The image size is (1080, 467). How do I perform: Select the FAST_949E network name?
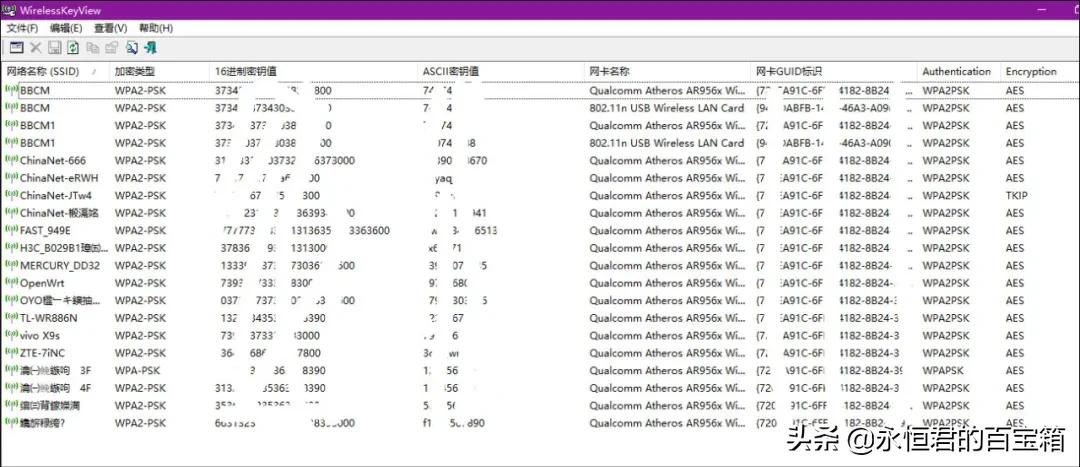45,231
